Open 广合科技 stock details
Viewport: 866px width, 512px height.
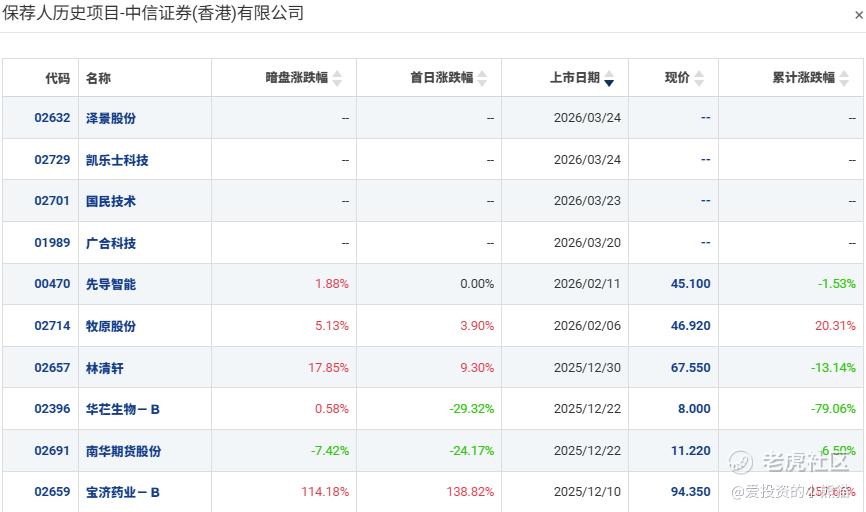[110, 243]
